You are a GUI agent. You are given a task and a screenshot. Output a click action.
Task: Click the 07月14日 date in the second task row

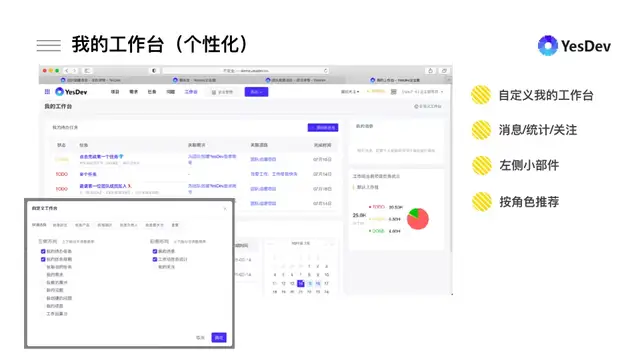click(322, 174)
